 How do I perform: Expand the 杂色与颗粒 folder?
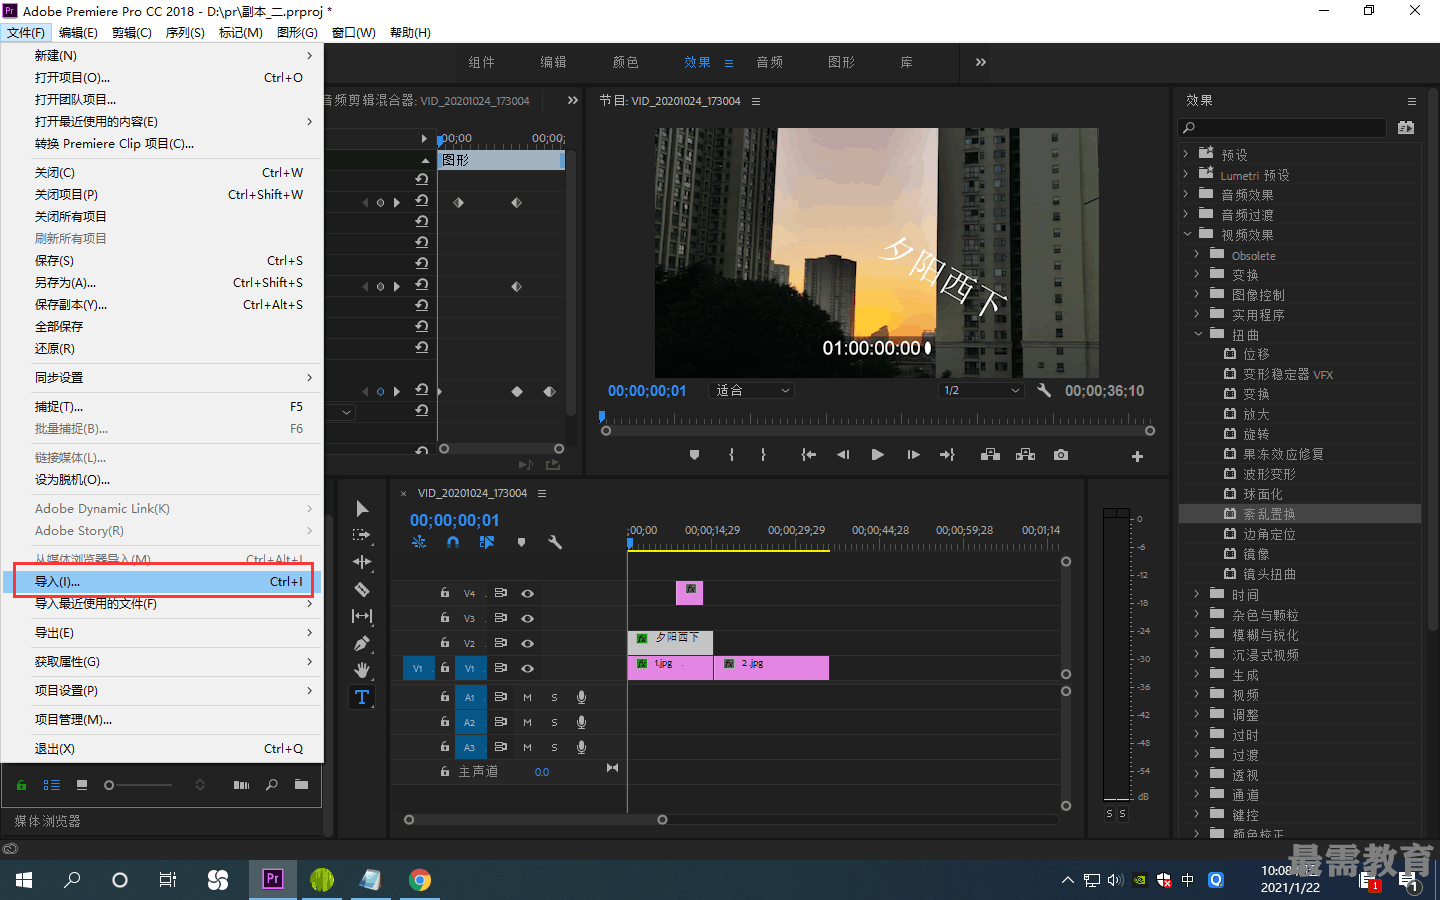point(1197,614)
